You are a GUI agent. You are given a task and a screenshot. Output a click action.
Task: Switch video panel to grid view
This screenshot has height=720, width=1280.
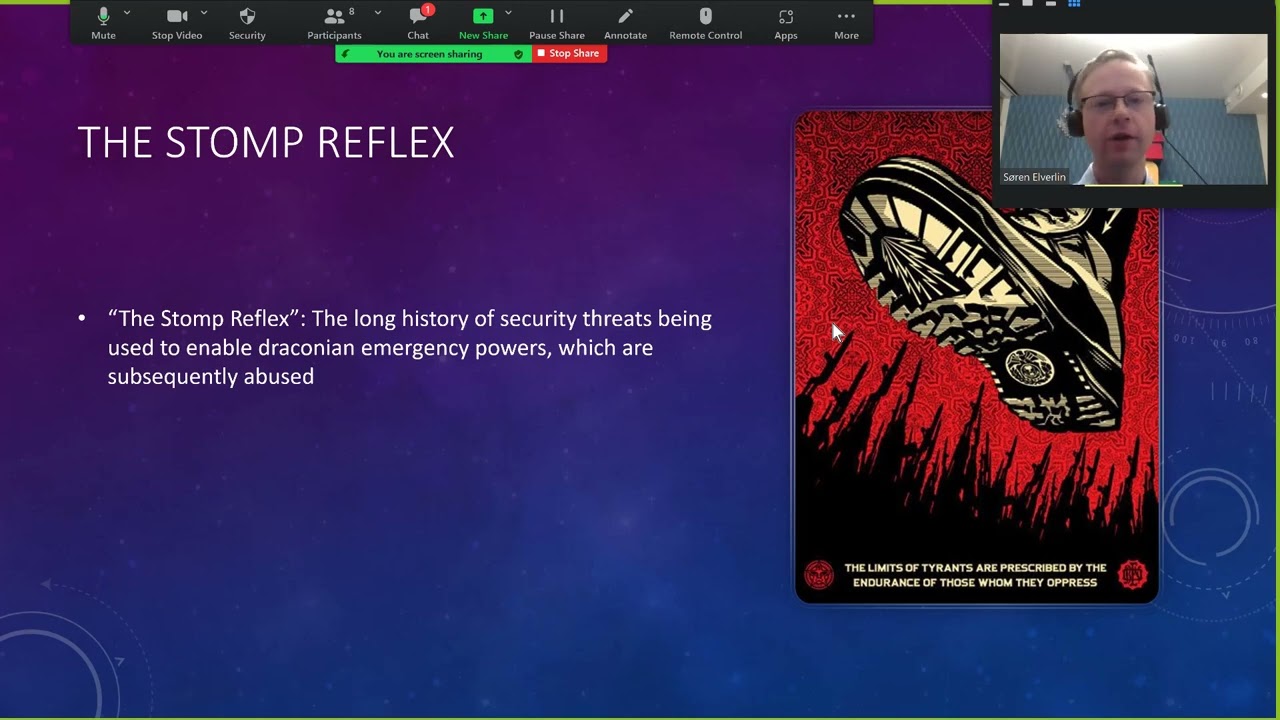[x=1074, y=4]
